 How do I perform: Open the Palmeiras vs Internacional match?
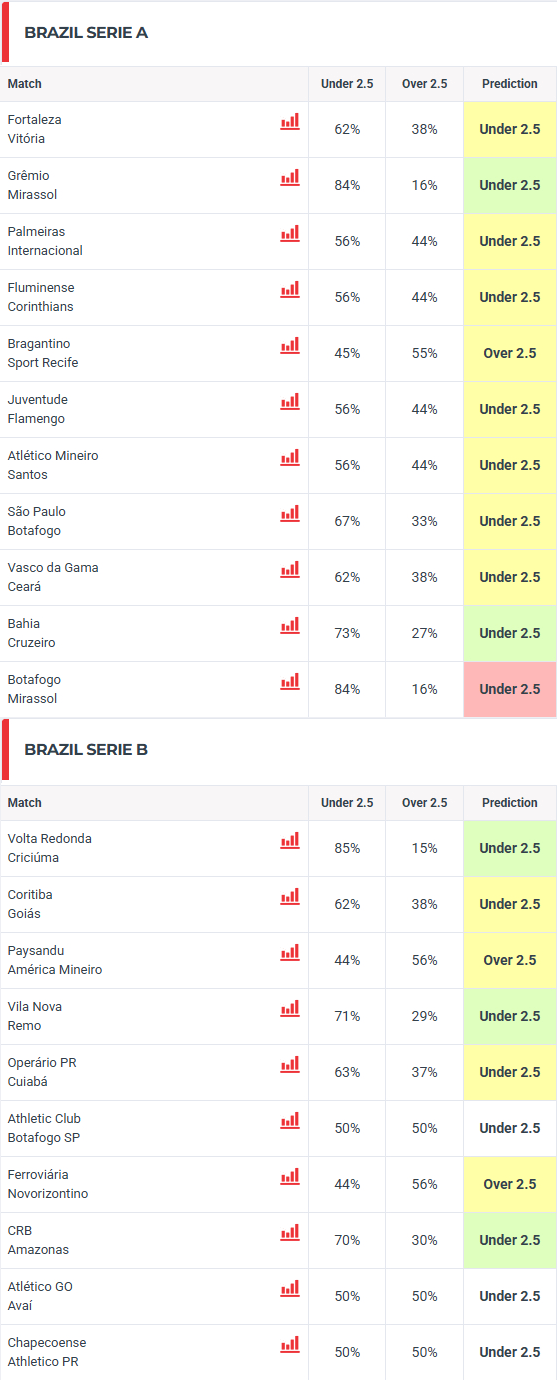(45, 241)
